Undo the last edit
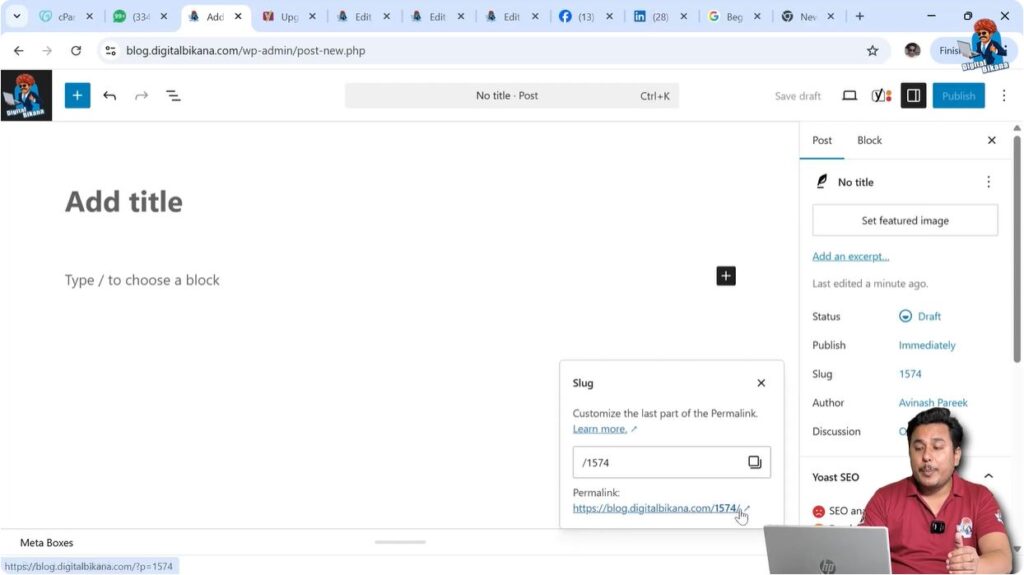 109,96
